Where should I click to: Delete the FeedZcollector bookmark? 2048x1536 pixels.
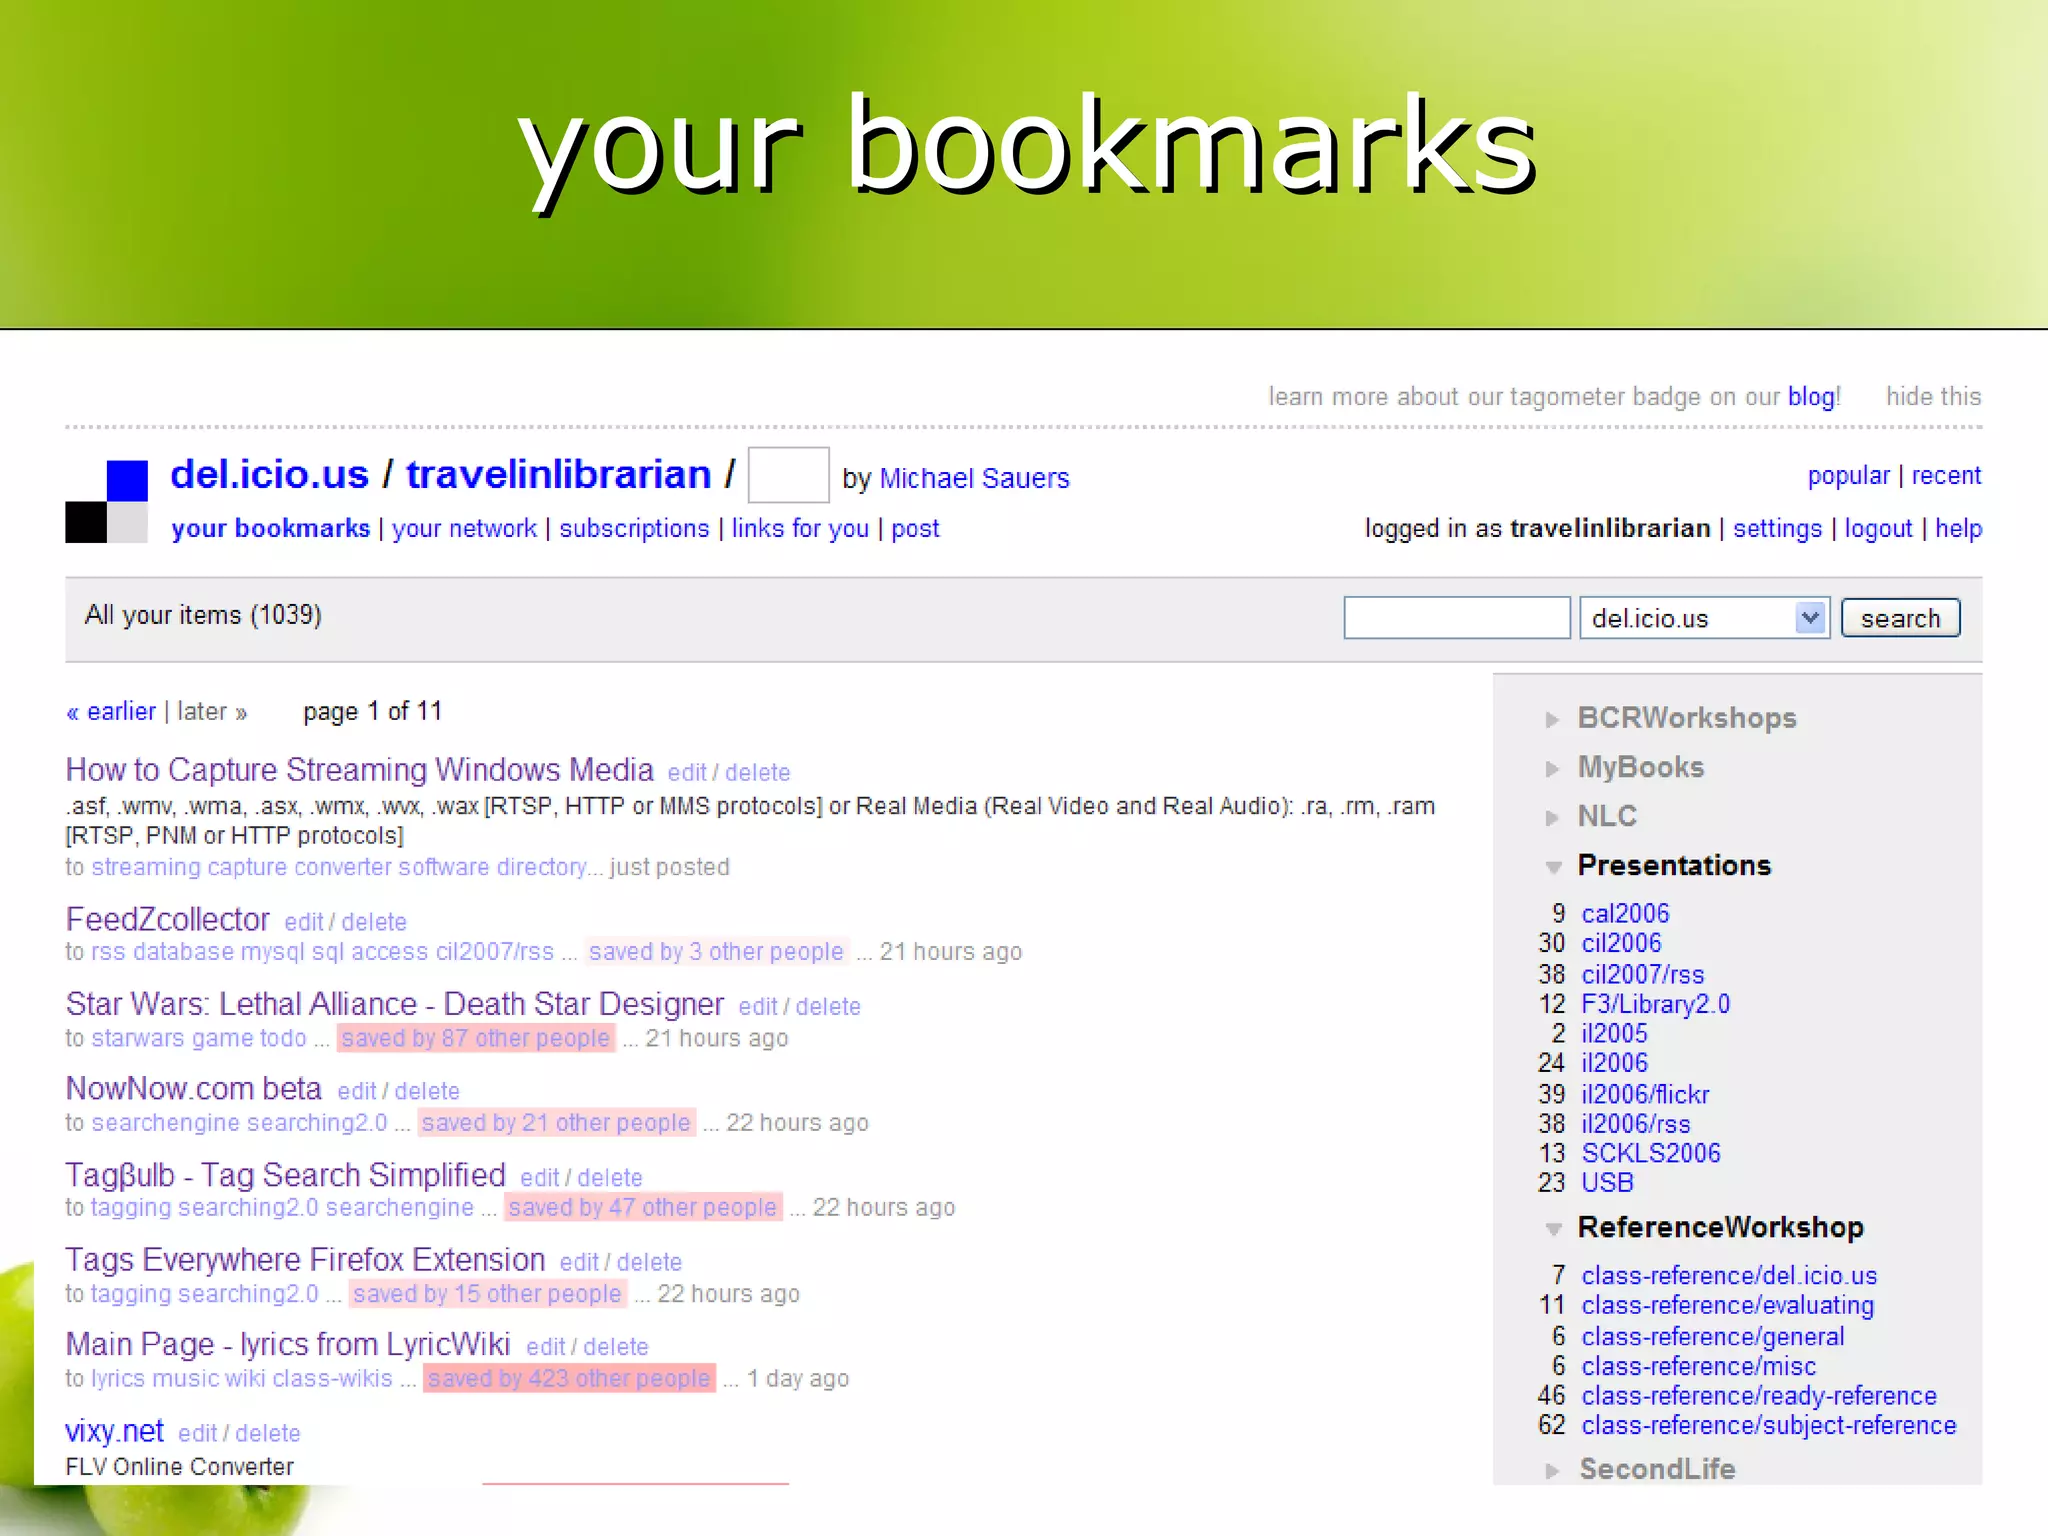[x=374, y=922]
